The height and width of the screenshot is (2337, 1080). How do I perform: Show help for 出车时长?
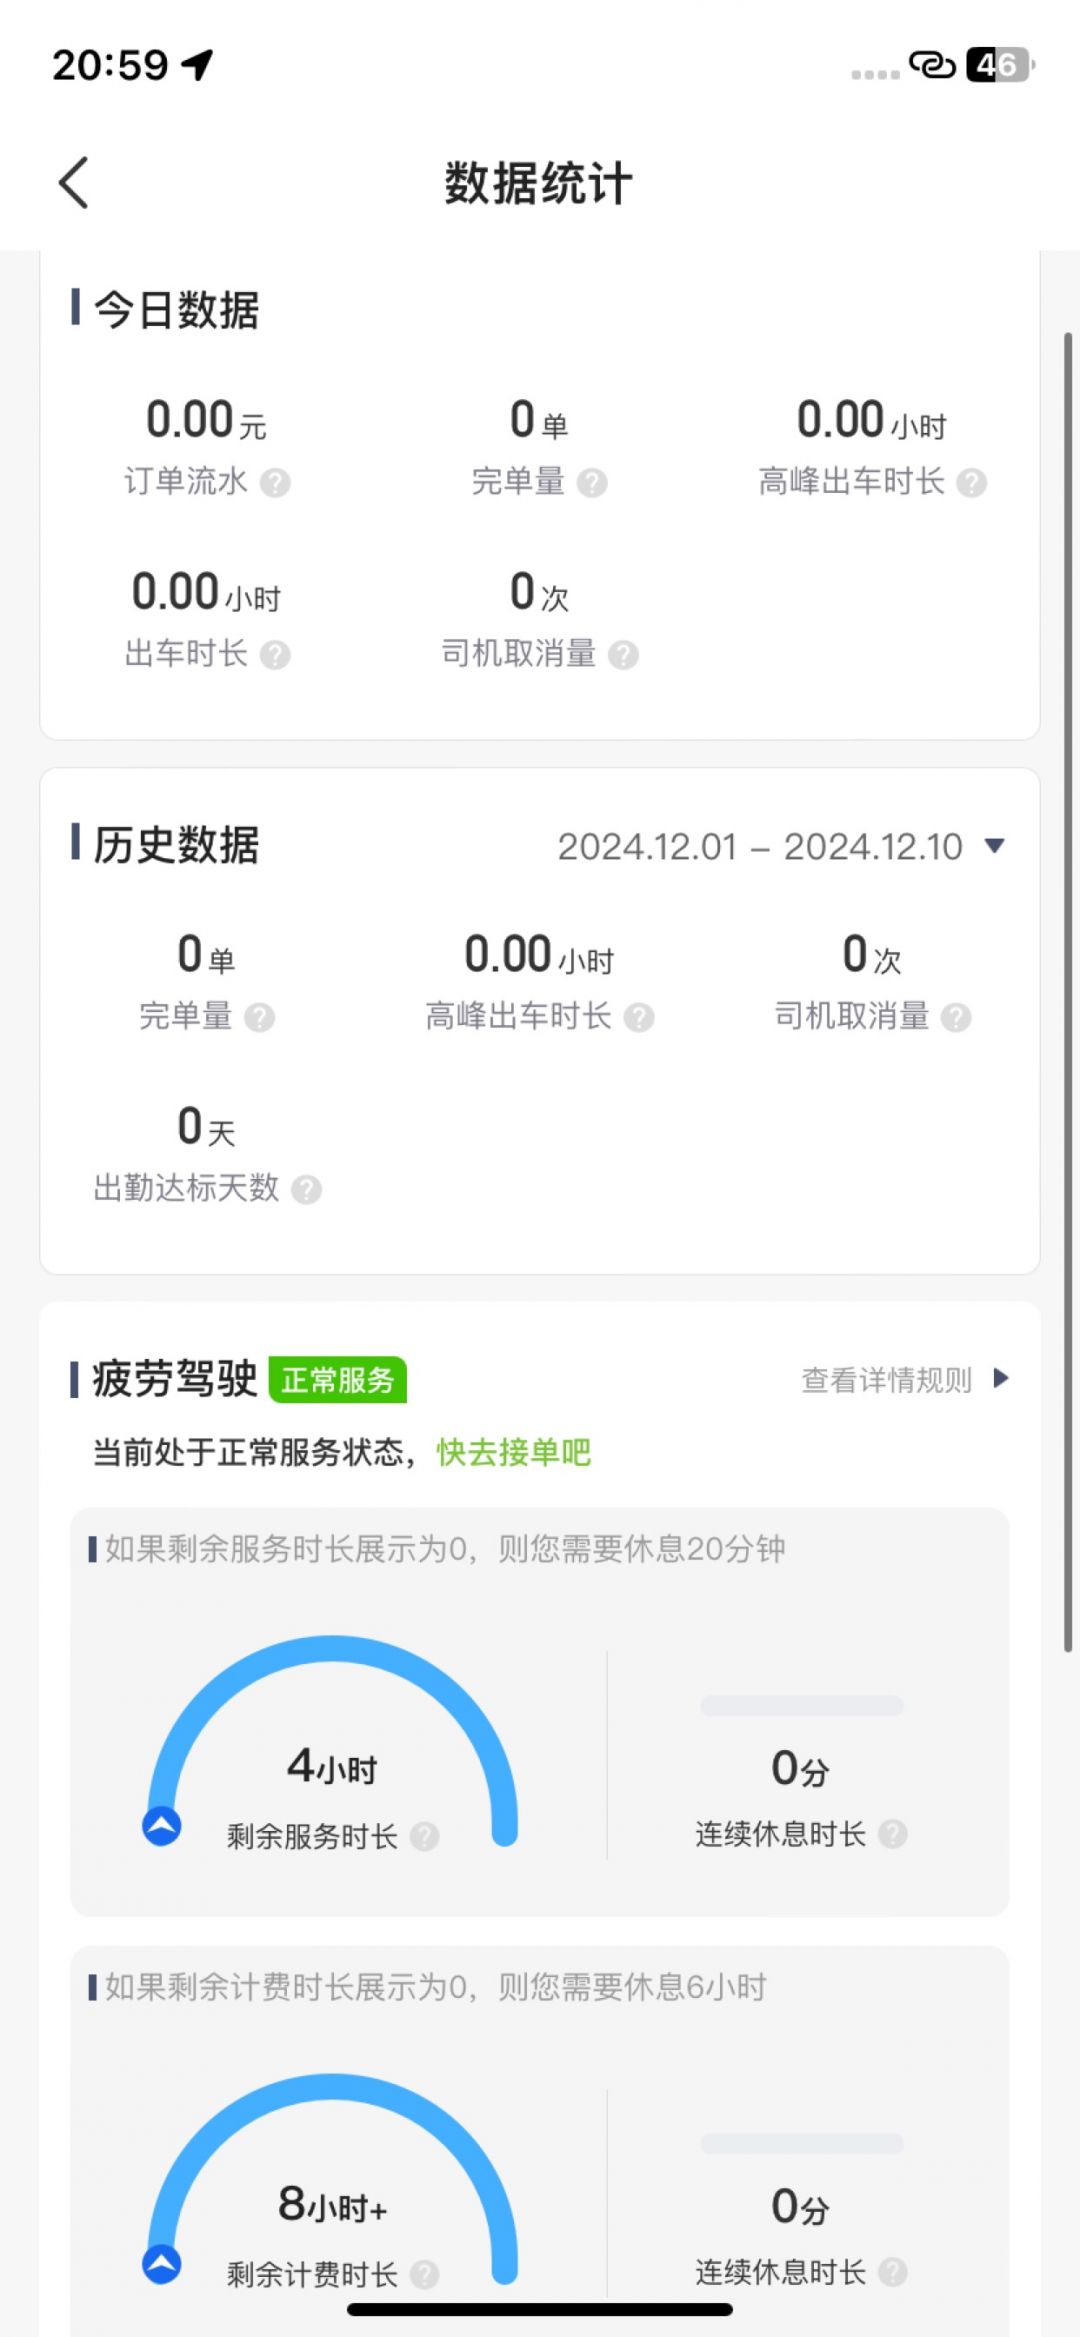pos(275,656)
